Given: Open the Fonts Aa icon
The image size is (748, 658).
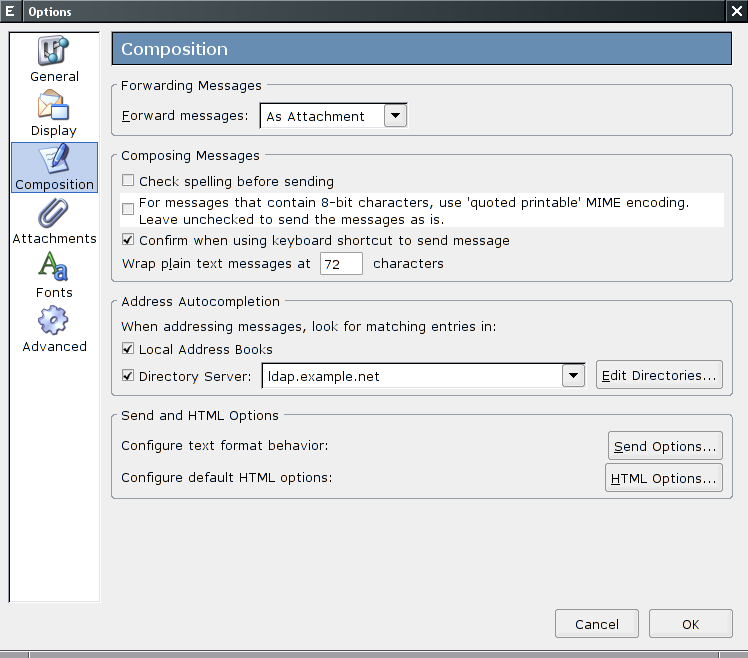Looking at the screenshot, I should 53,266.
